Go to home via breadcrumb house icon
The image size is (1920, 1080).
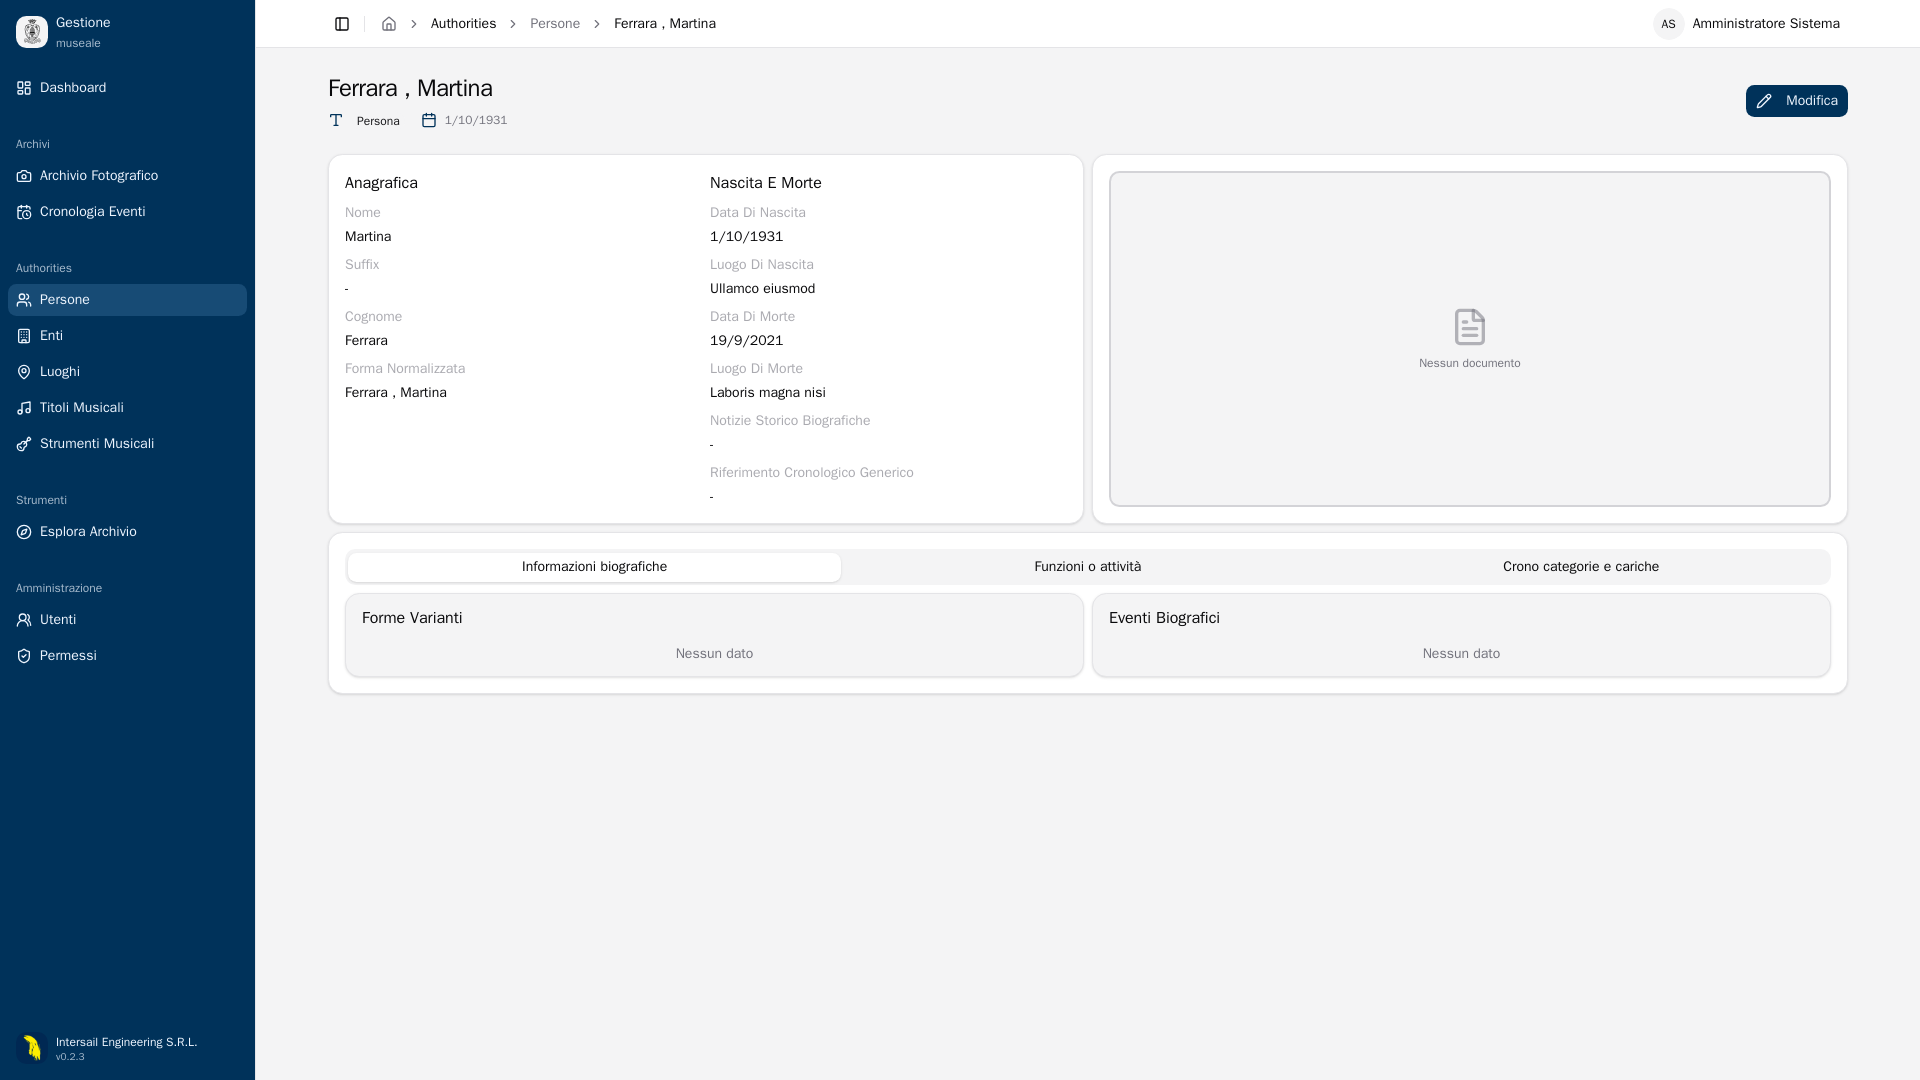coord(389,24)
